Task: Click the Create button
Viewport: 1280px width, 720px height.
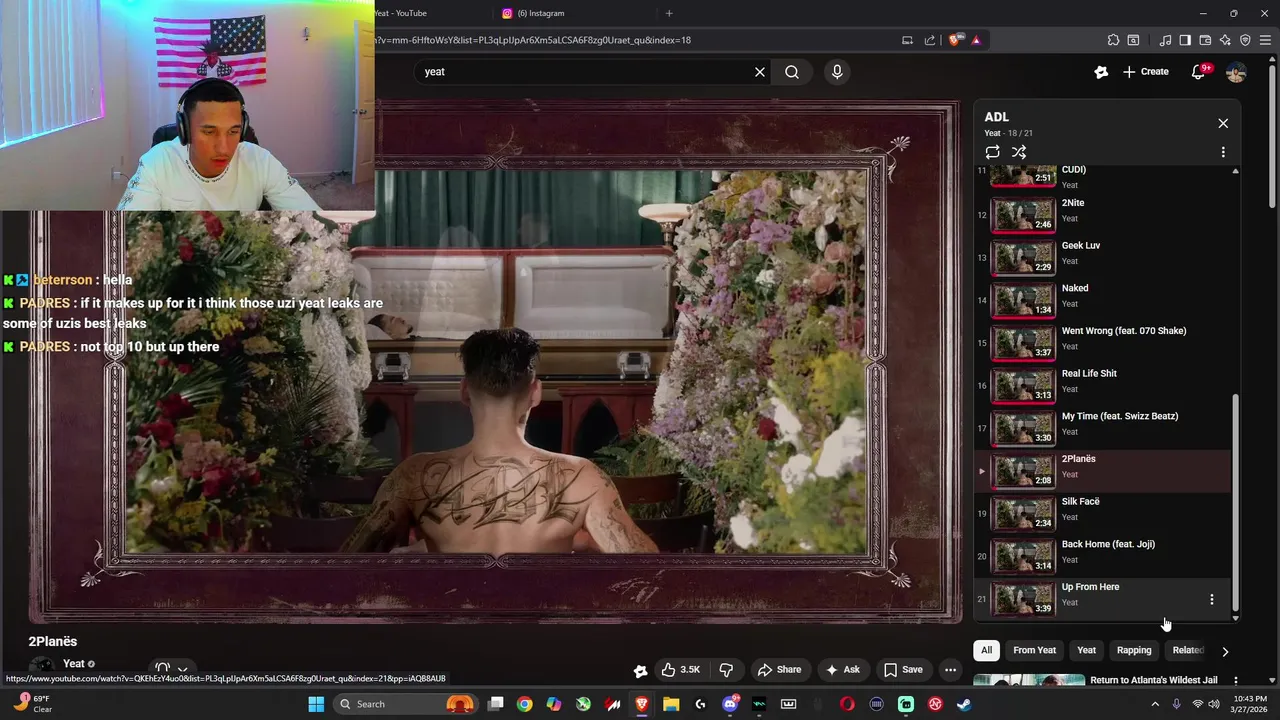Action: pos(1146,72)
